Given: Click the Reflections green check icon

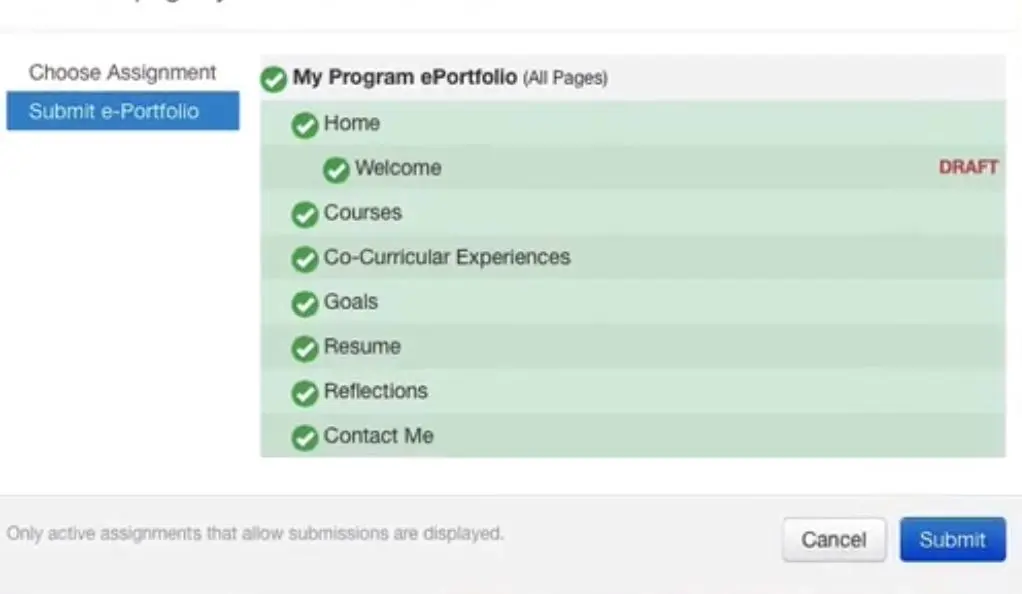Looking at the screenshot, I should [x=304, y=394].
